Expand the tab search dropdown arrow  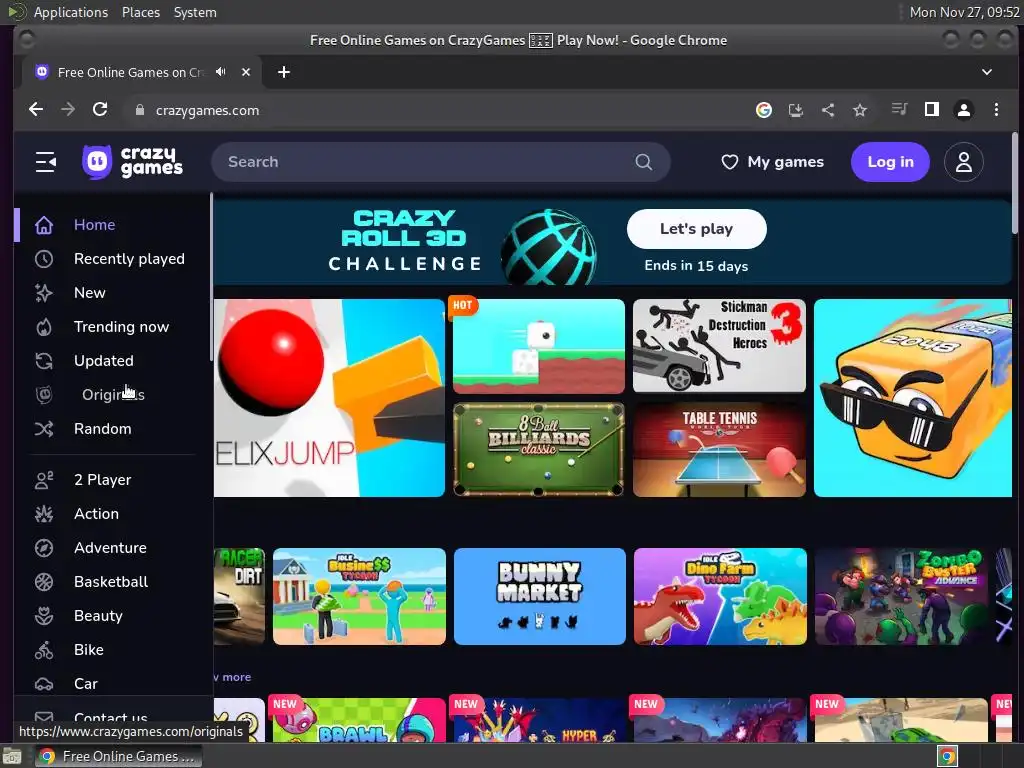pos(987,72)
